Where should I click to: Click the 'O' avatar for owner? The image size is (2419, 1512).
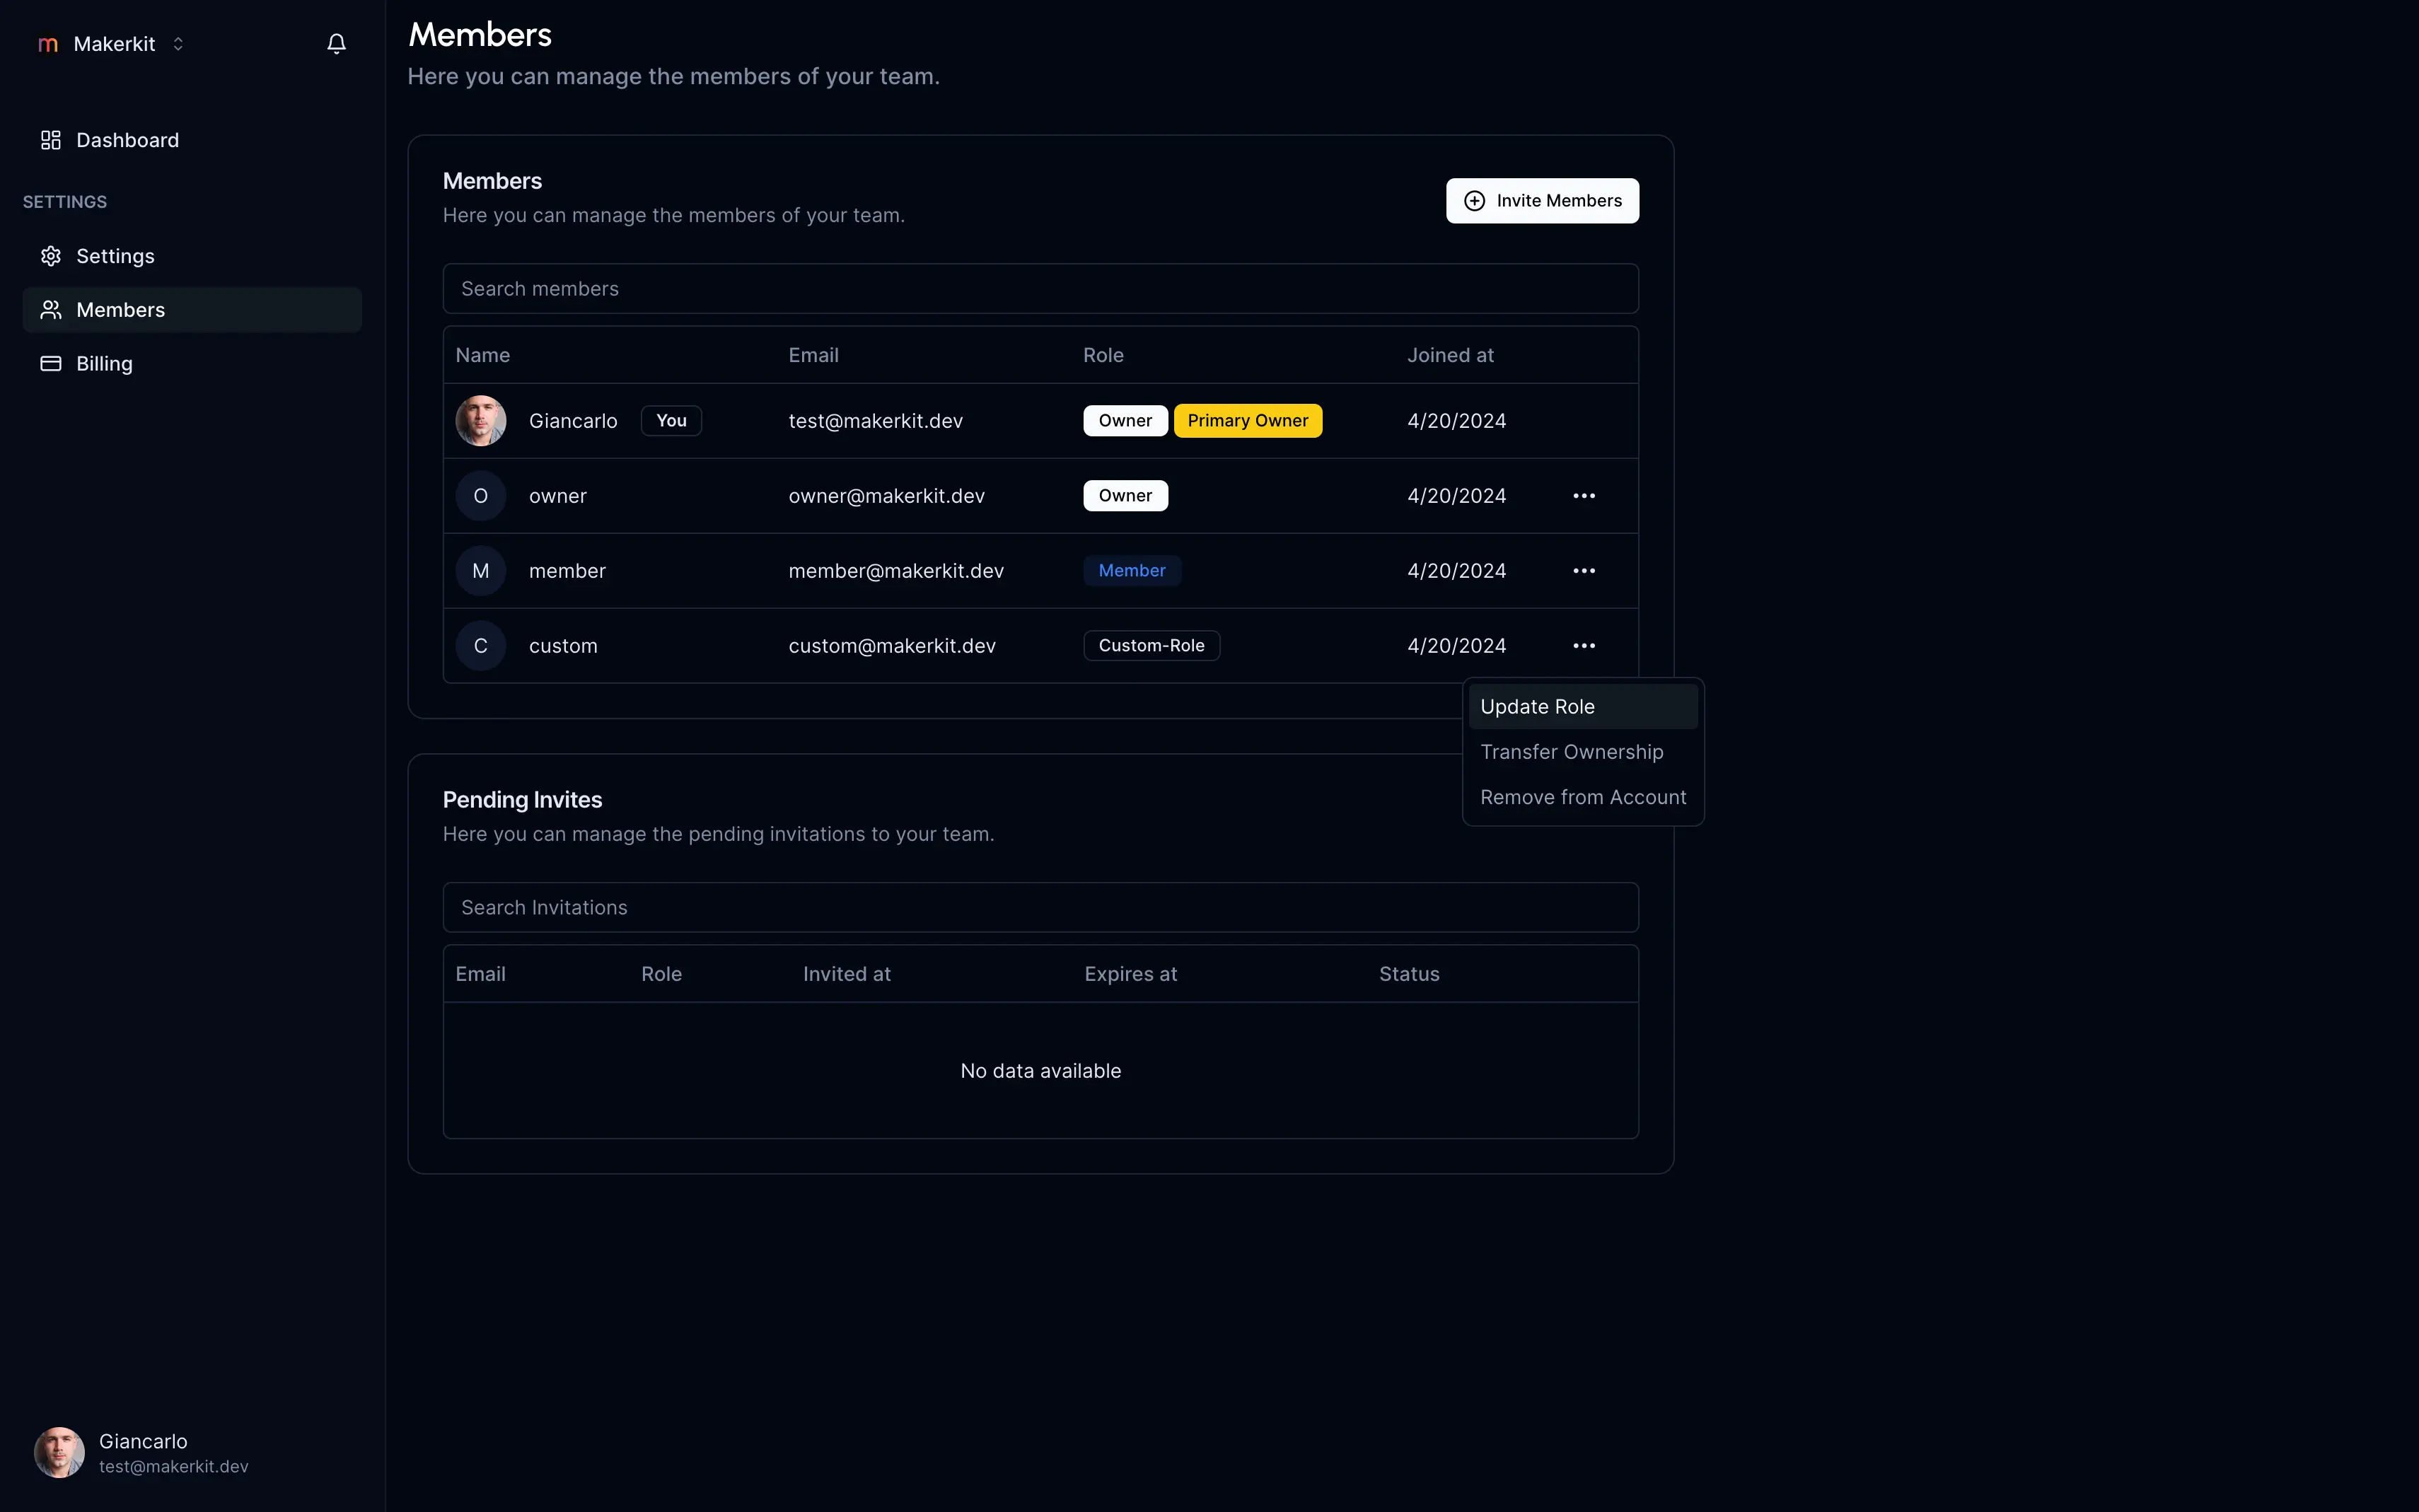point(480,496)
